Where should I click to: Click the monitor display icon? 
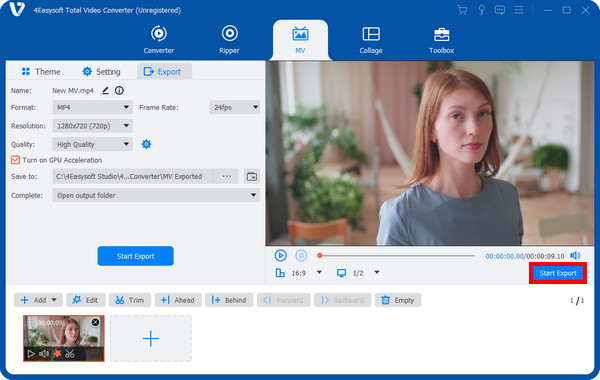[341, 273]
